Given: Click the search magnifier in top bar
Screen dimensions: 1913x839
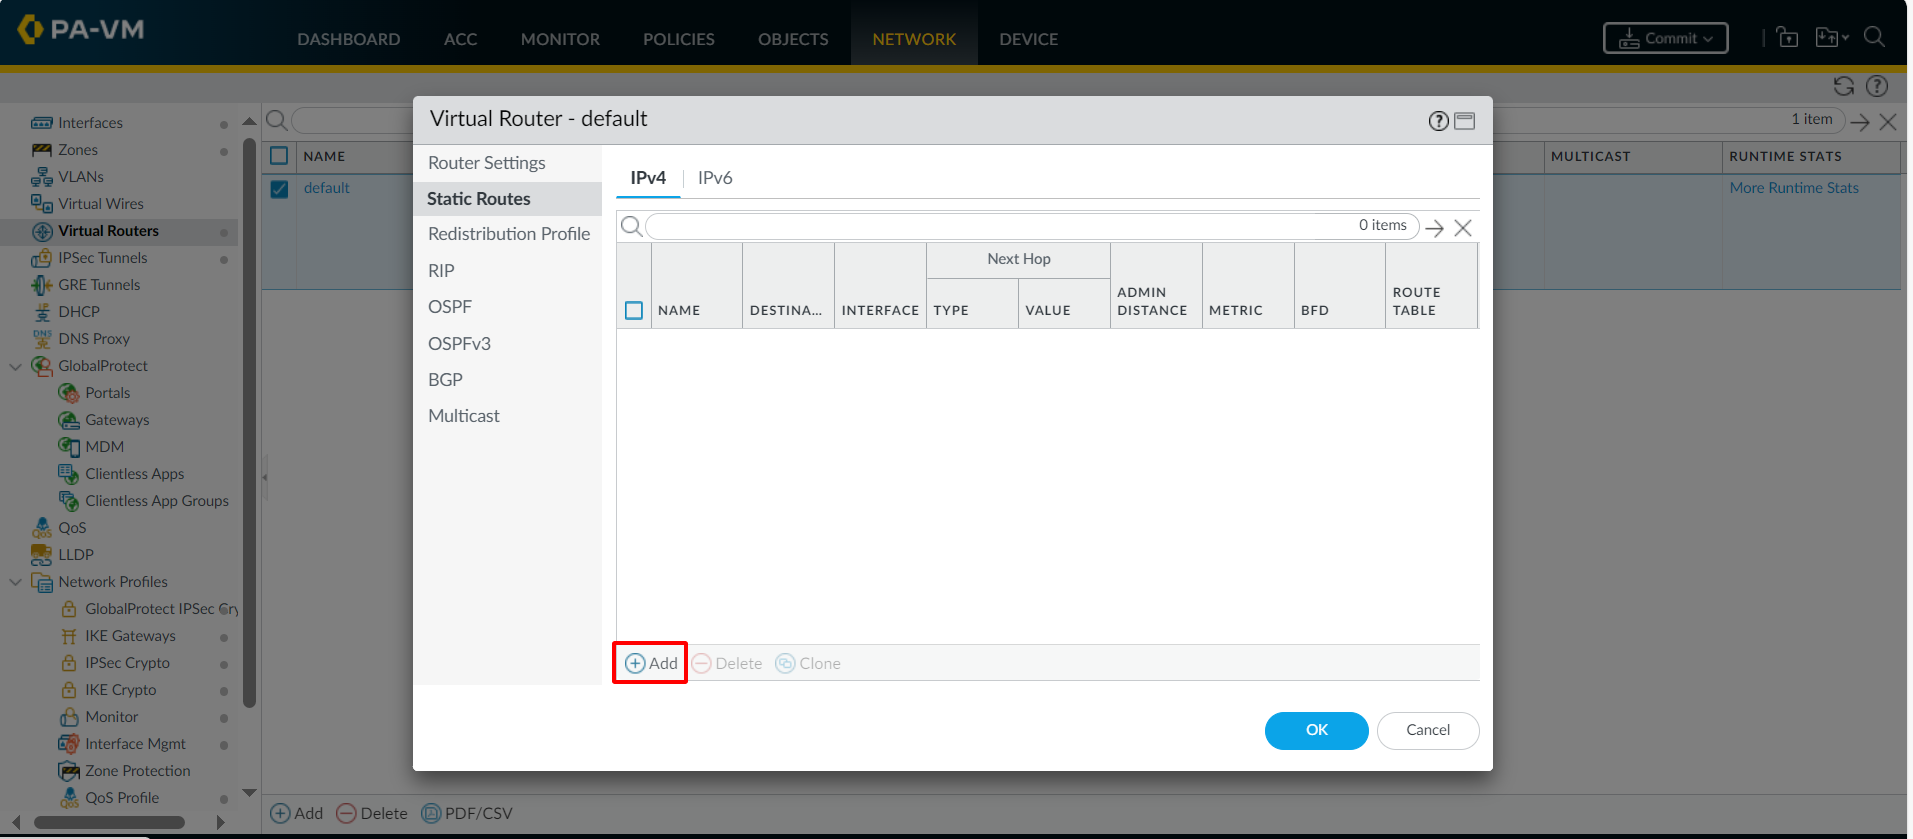Looking at the screenshot, I should (1874, 37).
